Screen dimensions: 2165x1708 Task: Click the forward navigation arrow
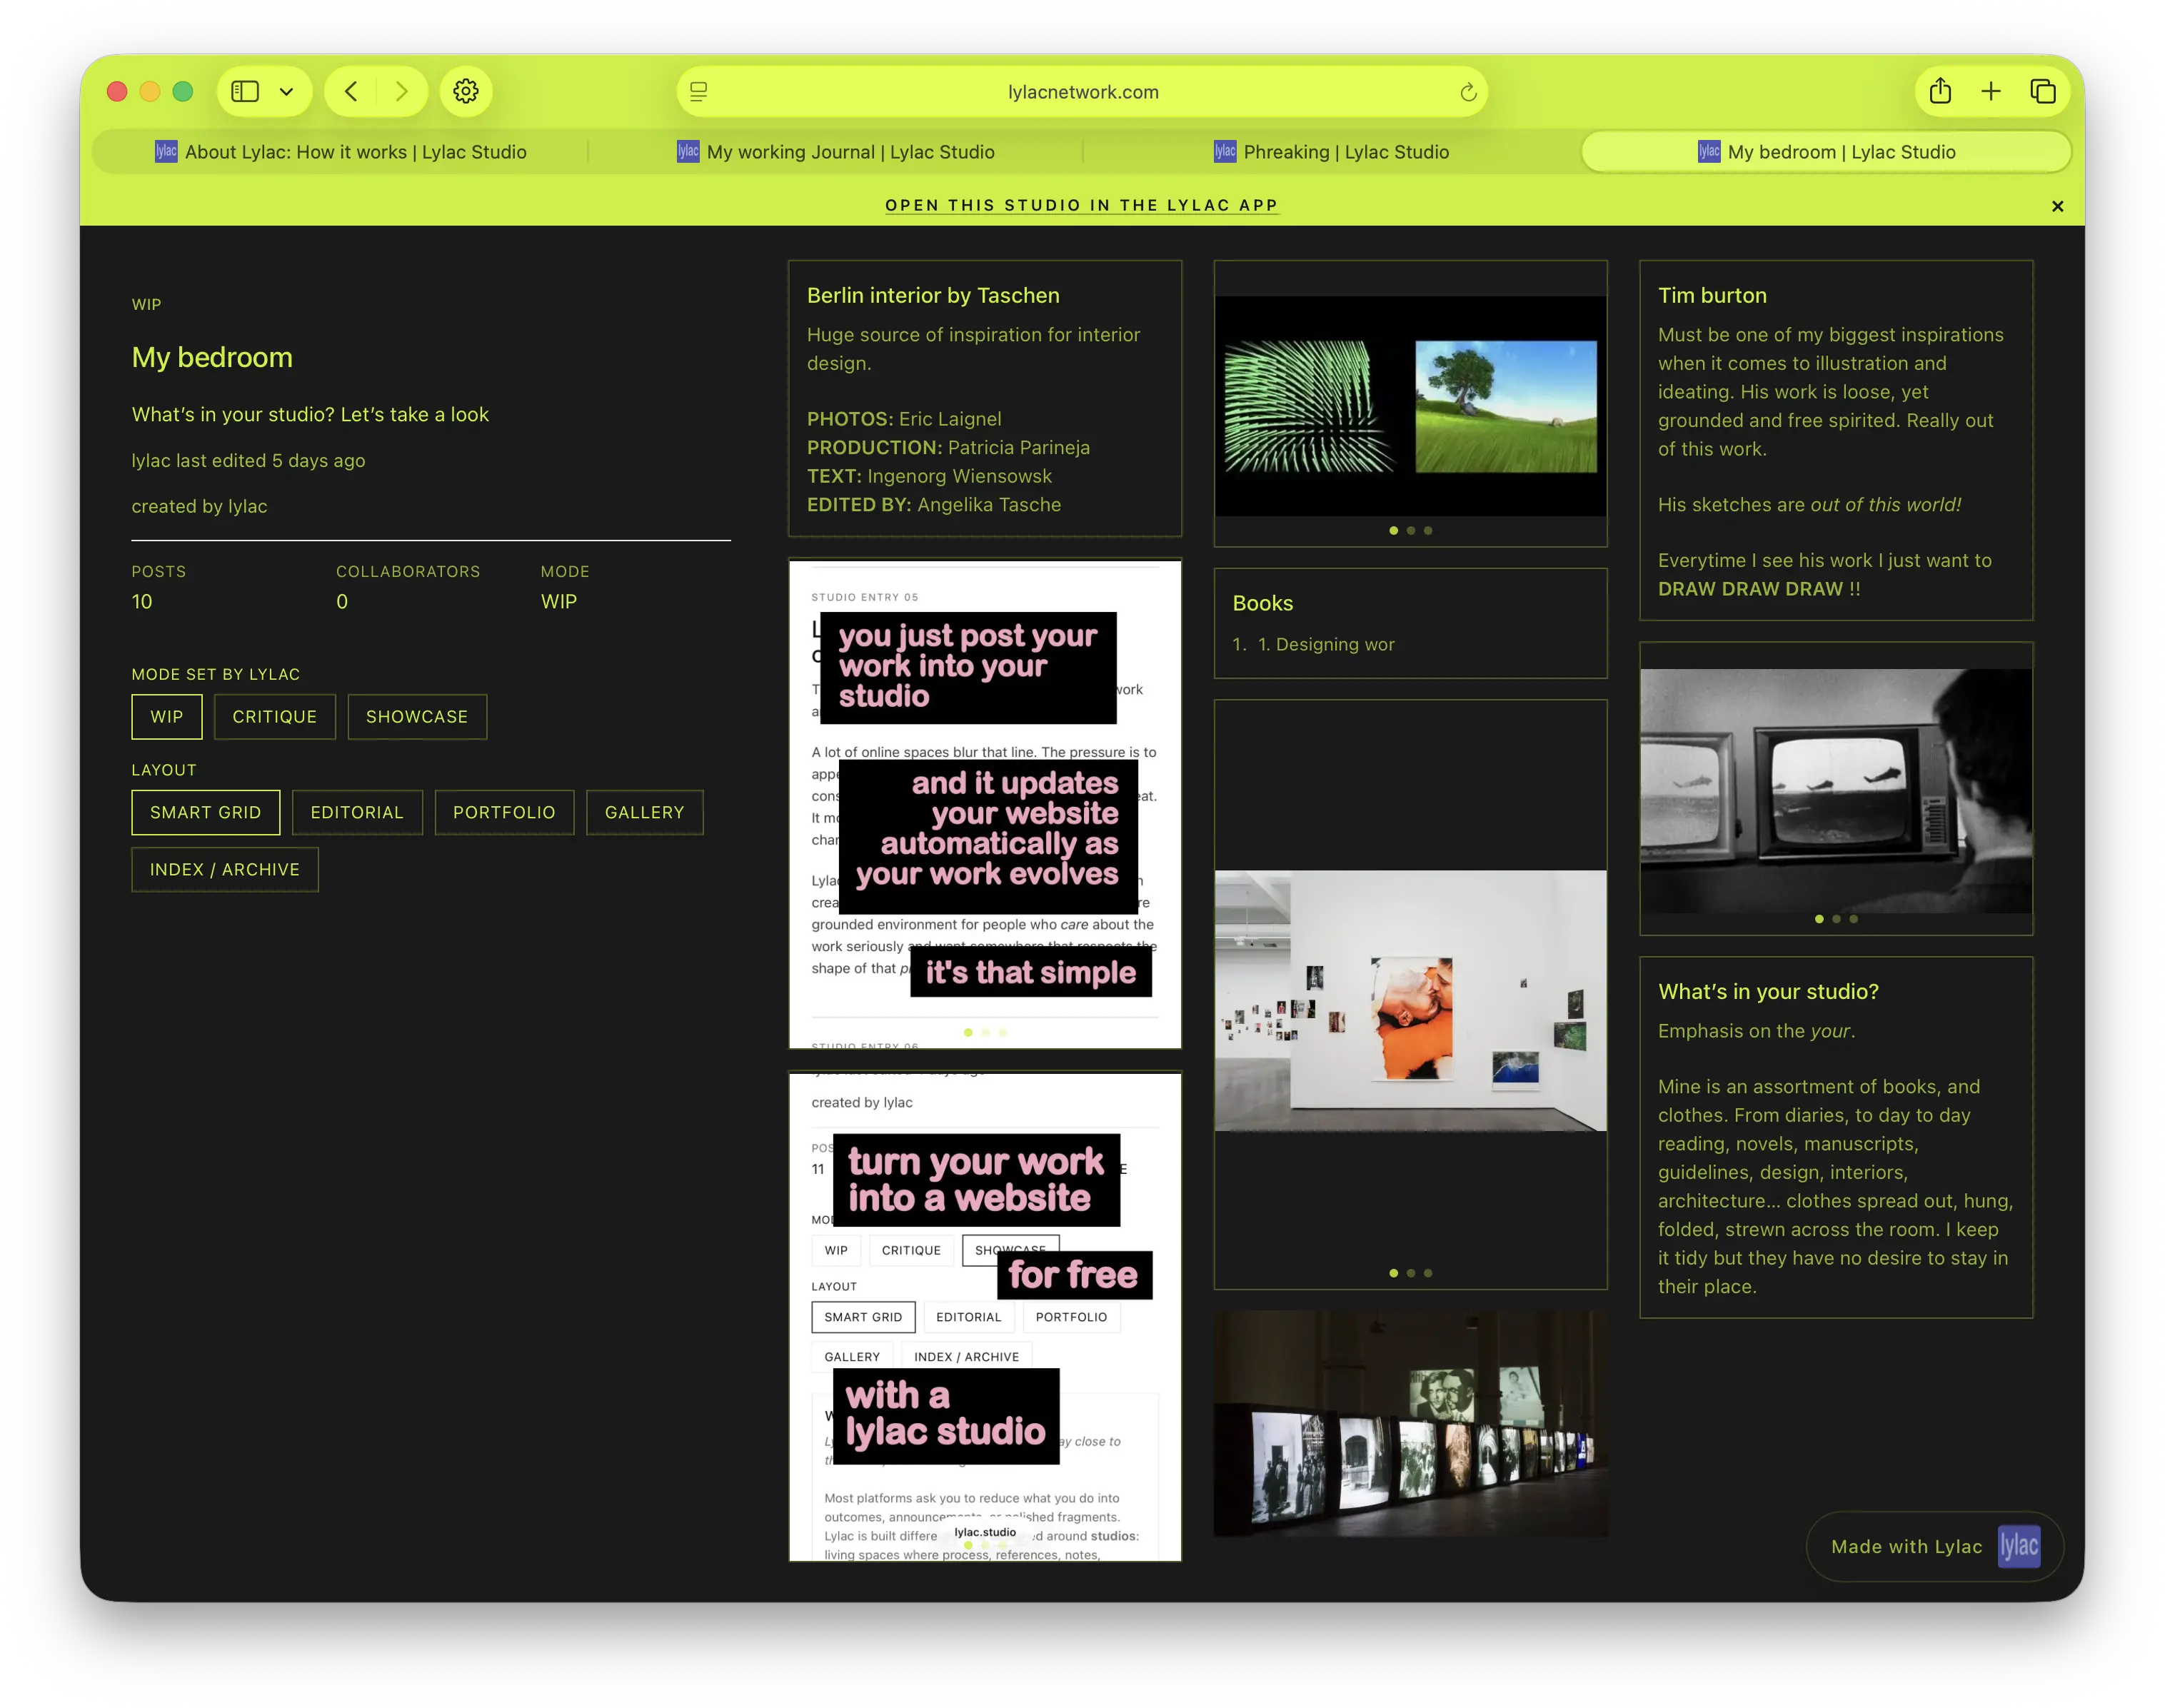point(403,91)
